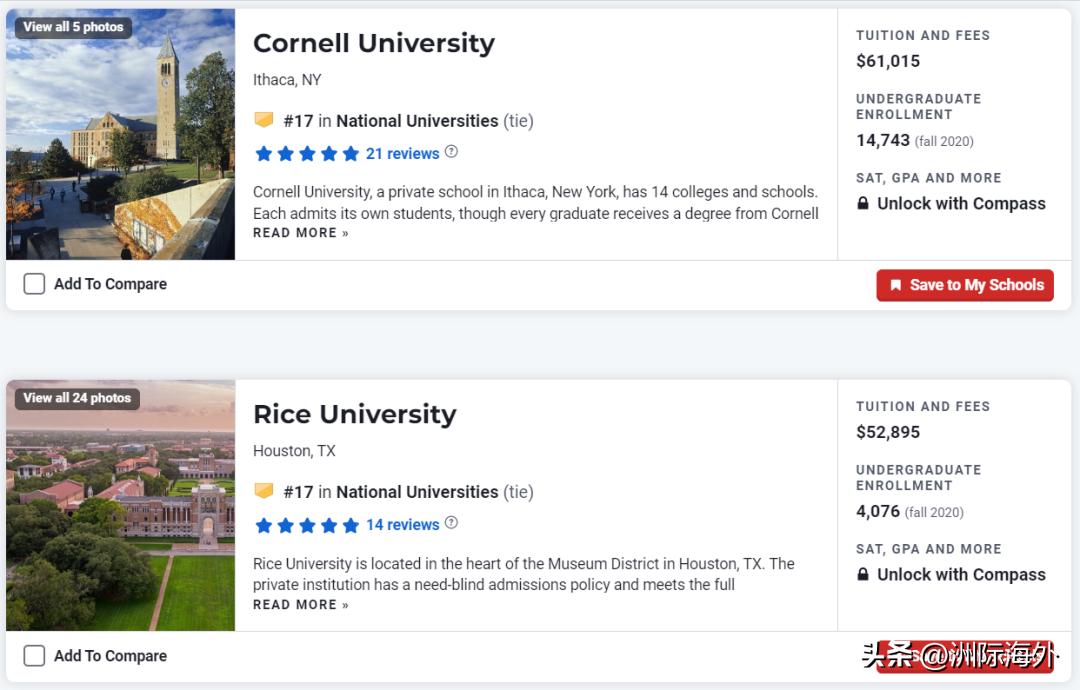Open the 14 reviews link
Image resolution: width=1080 pixels, height=690 pixels.
(402, 525)
